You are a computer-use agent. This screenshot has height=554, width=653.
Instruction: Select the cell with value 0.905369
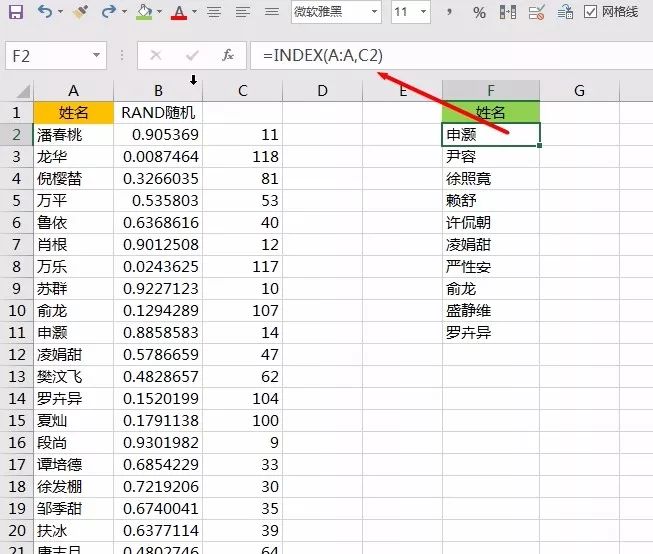tap(158, 135)
